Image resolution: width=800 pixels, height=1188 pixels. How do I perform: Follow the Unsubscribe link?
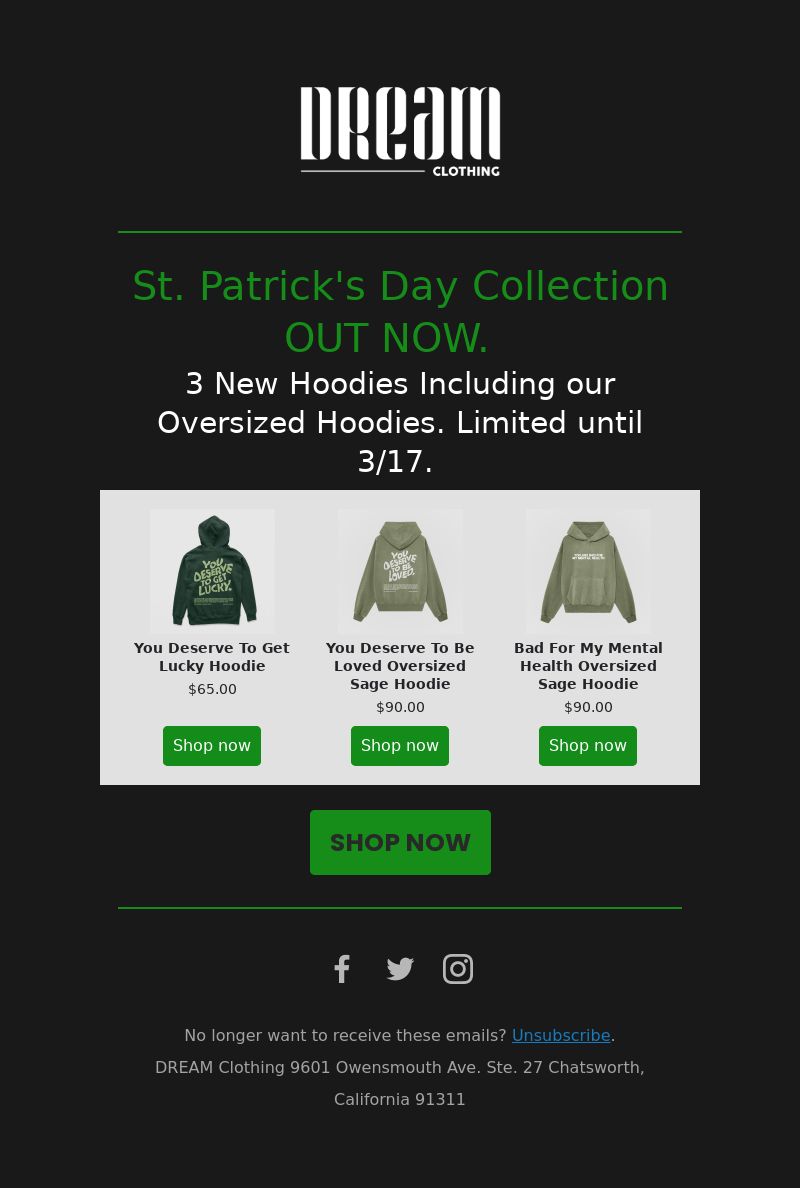click(x=561, y=1035)
